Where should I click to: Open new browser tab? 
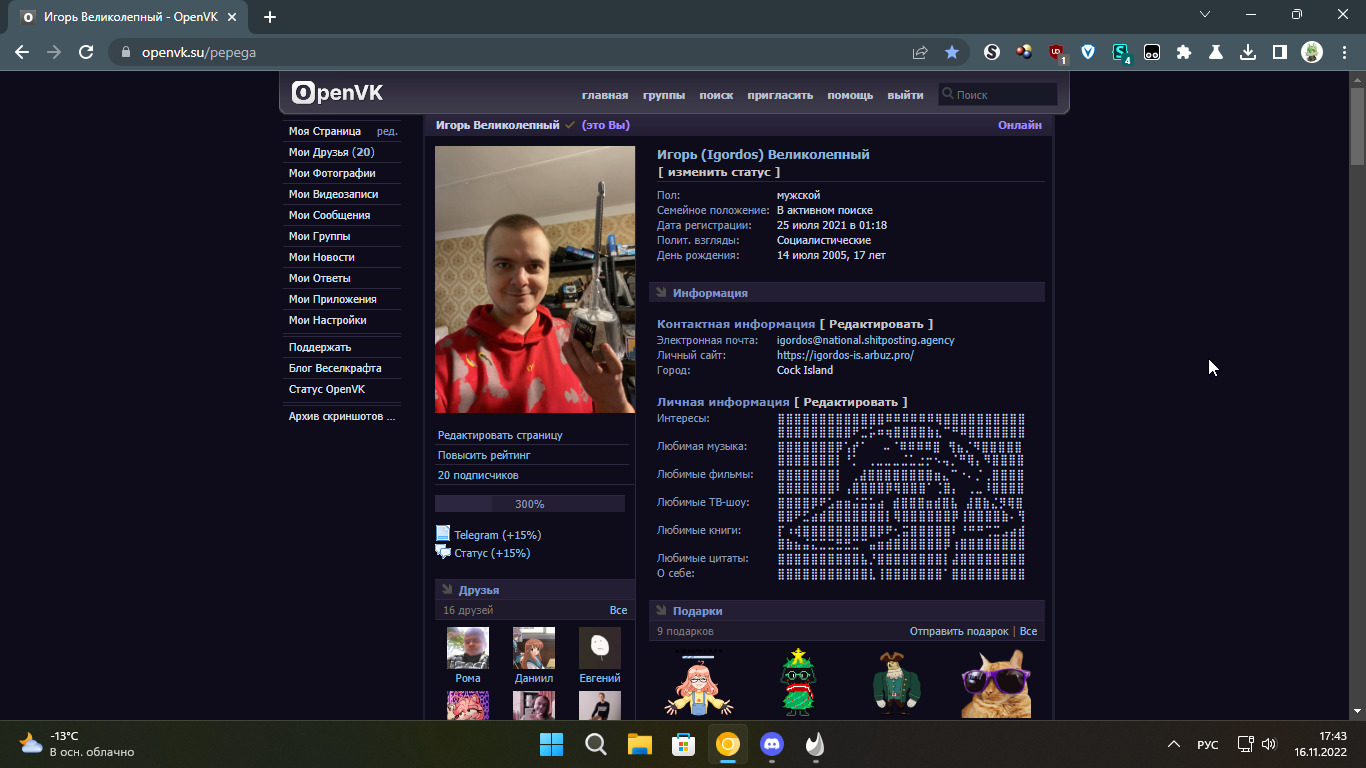tap(270, 17)
